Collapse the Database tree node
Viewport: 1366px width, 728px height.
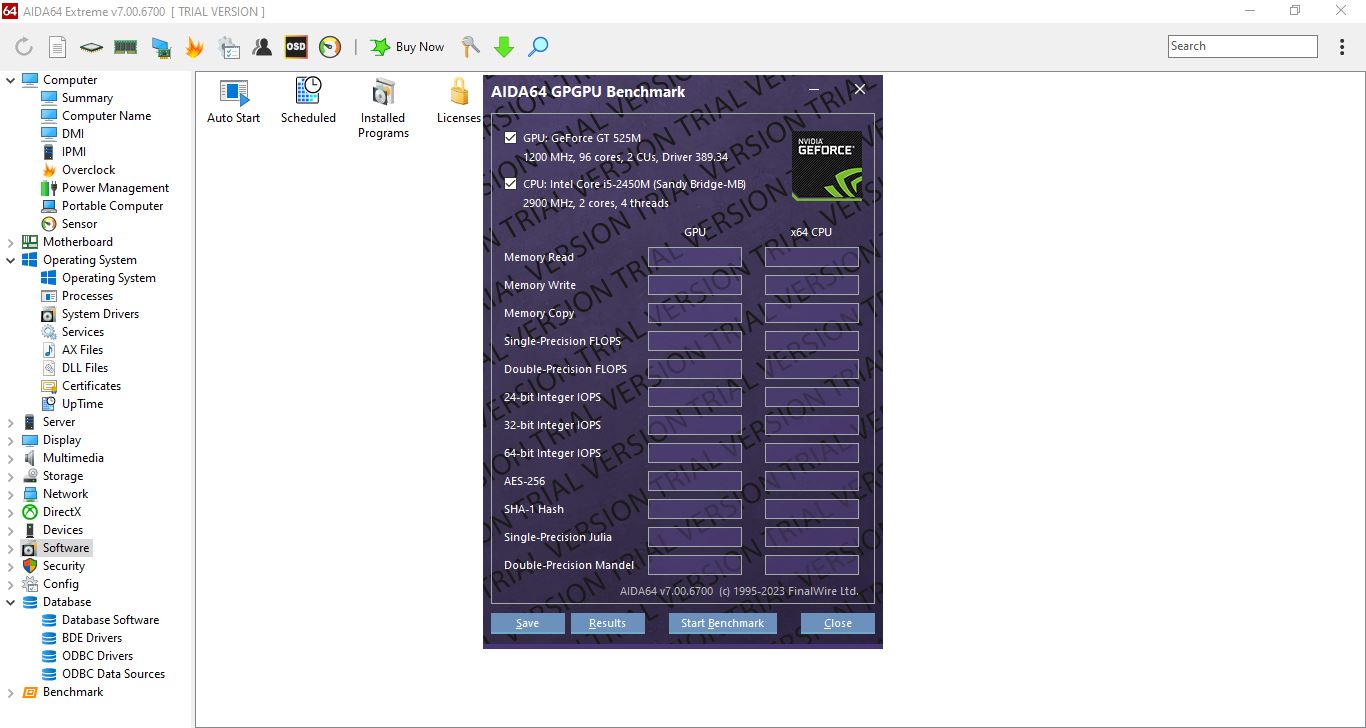11,602
